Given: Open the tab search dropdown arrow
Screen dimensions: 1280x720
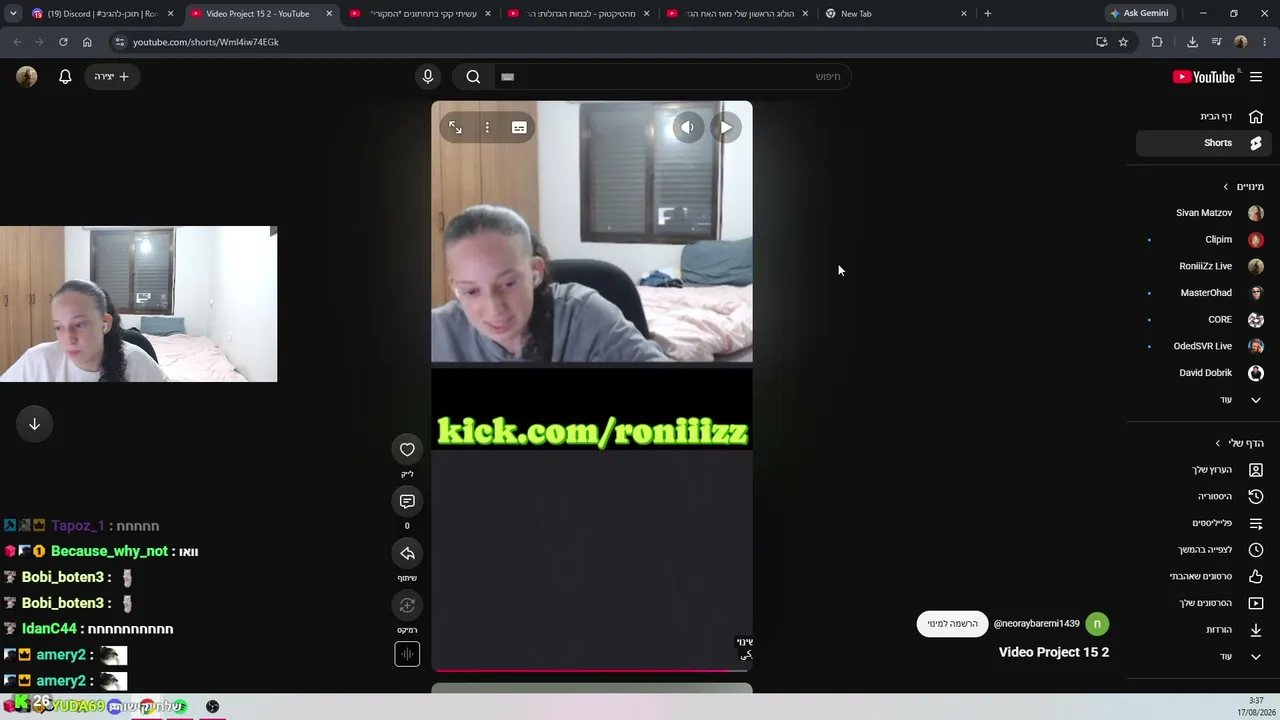Looking at the screenshot, I should click(13, 14).
